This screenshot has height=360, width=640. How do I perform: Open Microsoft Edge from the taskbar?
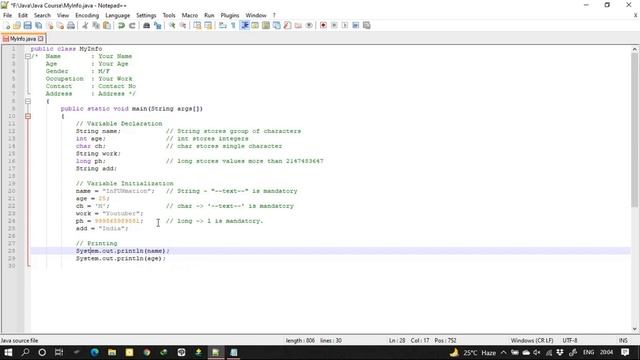(x=95, y=352)
